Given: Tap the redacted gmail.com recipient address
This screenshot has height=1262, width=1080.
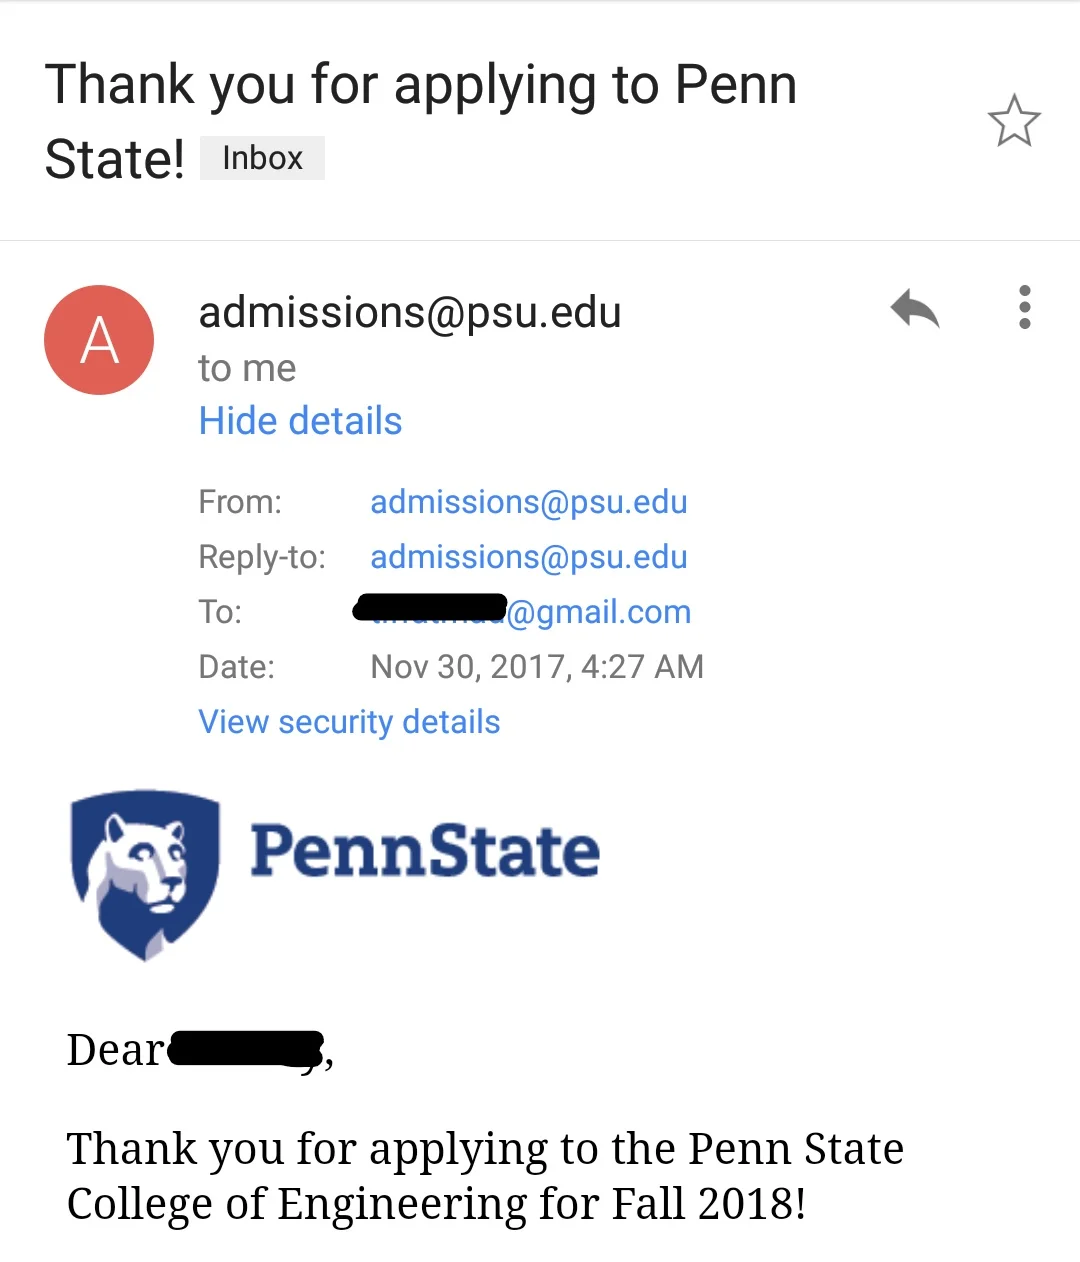Looking at the screenshot, I should (x=523, y=610).
